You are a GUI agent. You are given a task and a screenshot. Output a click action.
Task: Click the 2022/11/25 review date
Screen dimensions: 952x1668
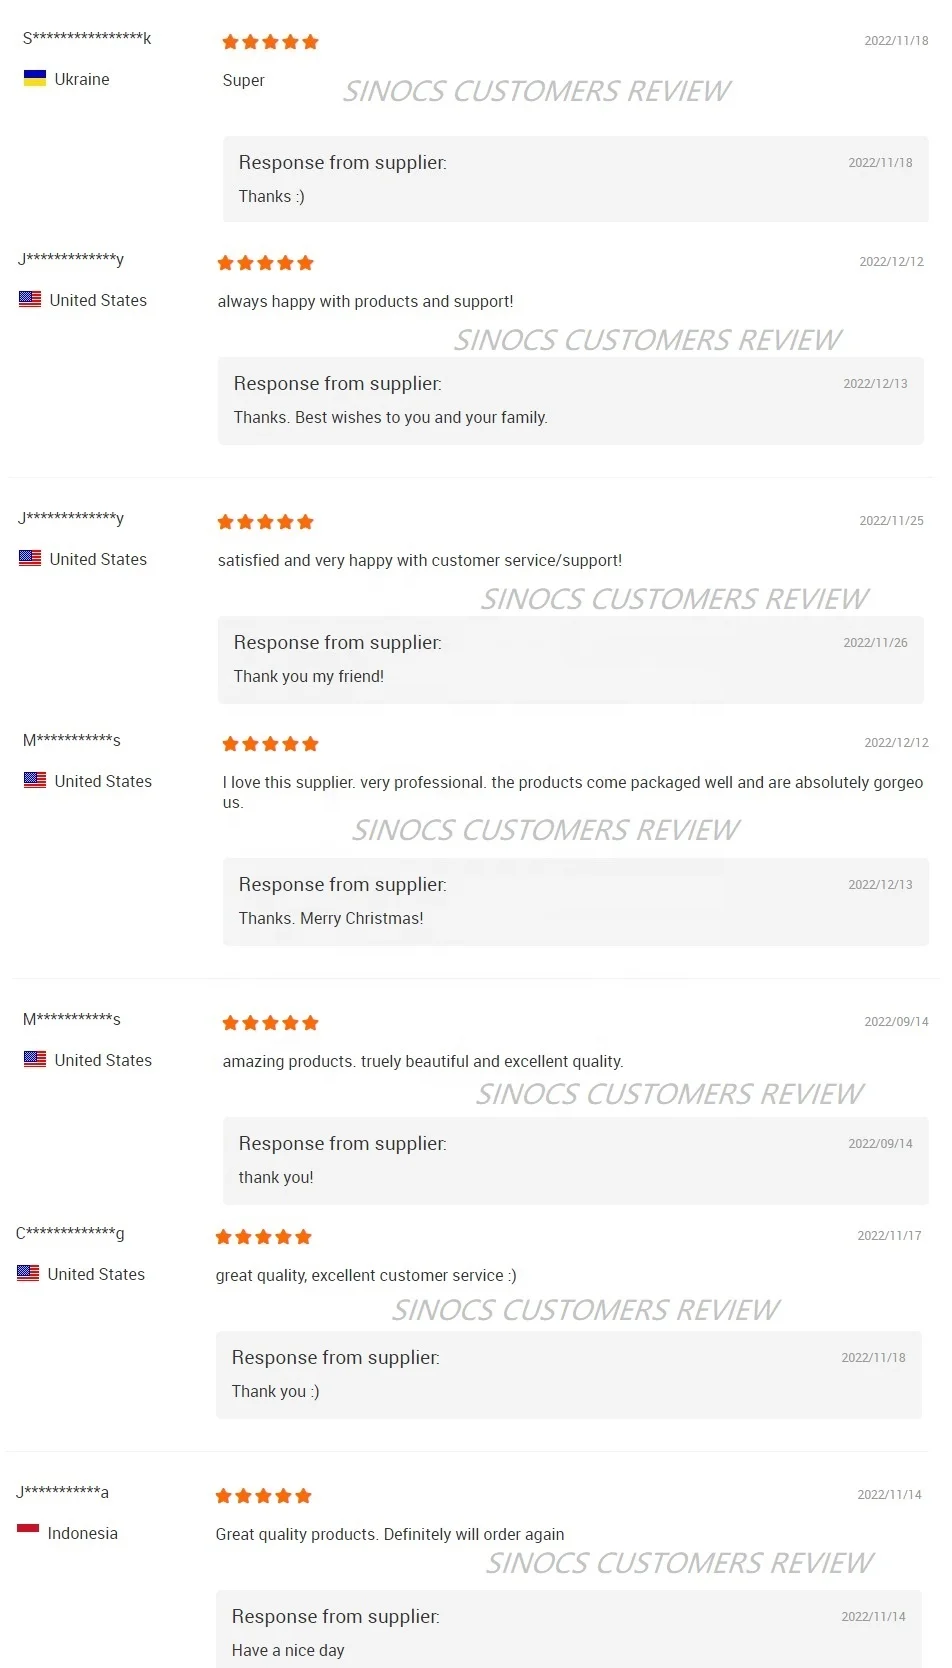(x=891, y=521)
